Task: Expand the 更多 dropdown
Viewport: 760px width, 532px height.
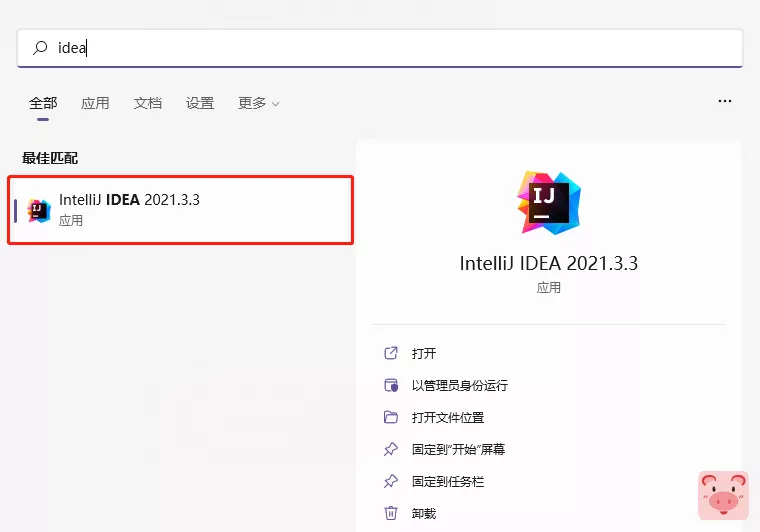Action: (x=258, y=103)
